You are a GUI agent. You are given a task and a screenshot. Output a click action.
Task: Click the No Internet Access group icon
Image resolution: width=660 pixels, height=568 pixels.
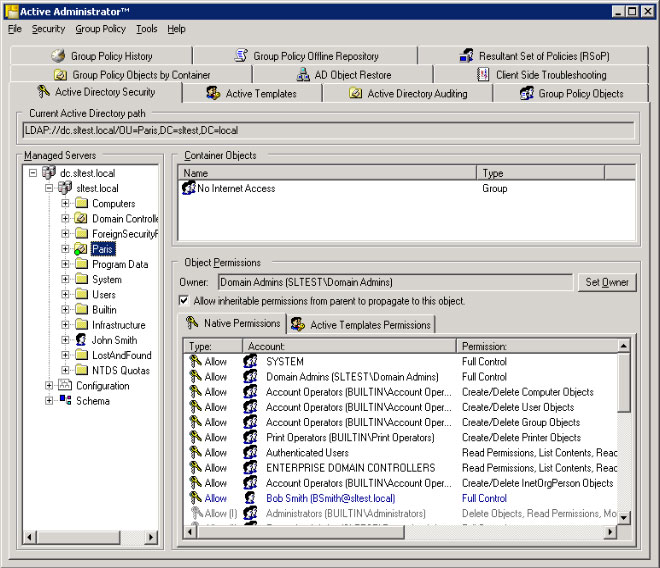coord(189,188)
